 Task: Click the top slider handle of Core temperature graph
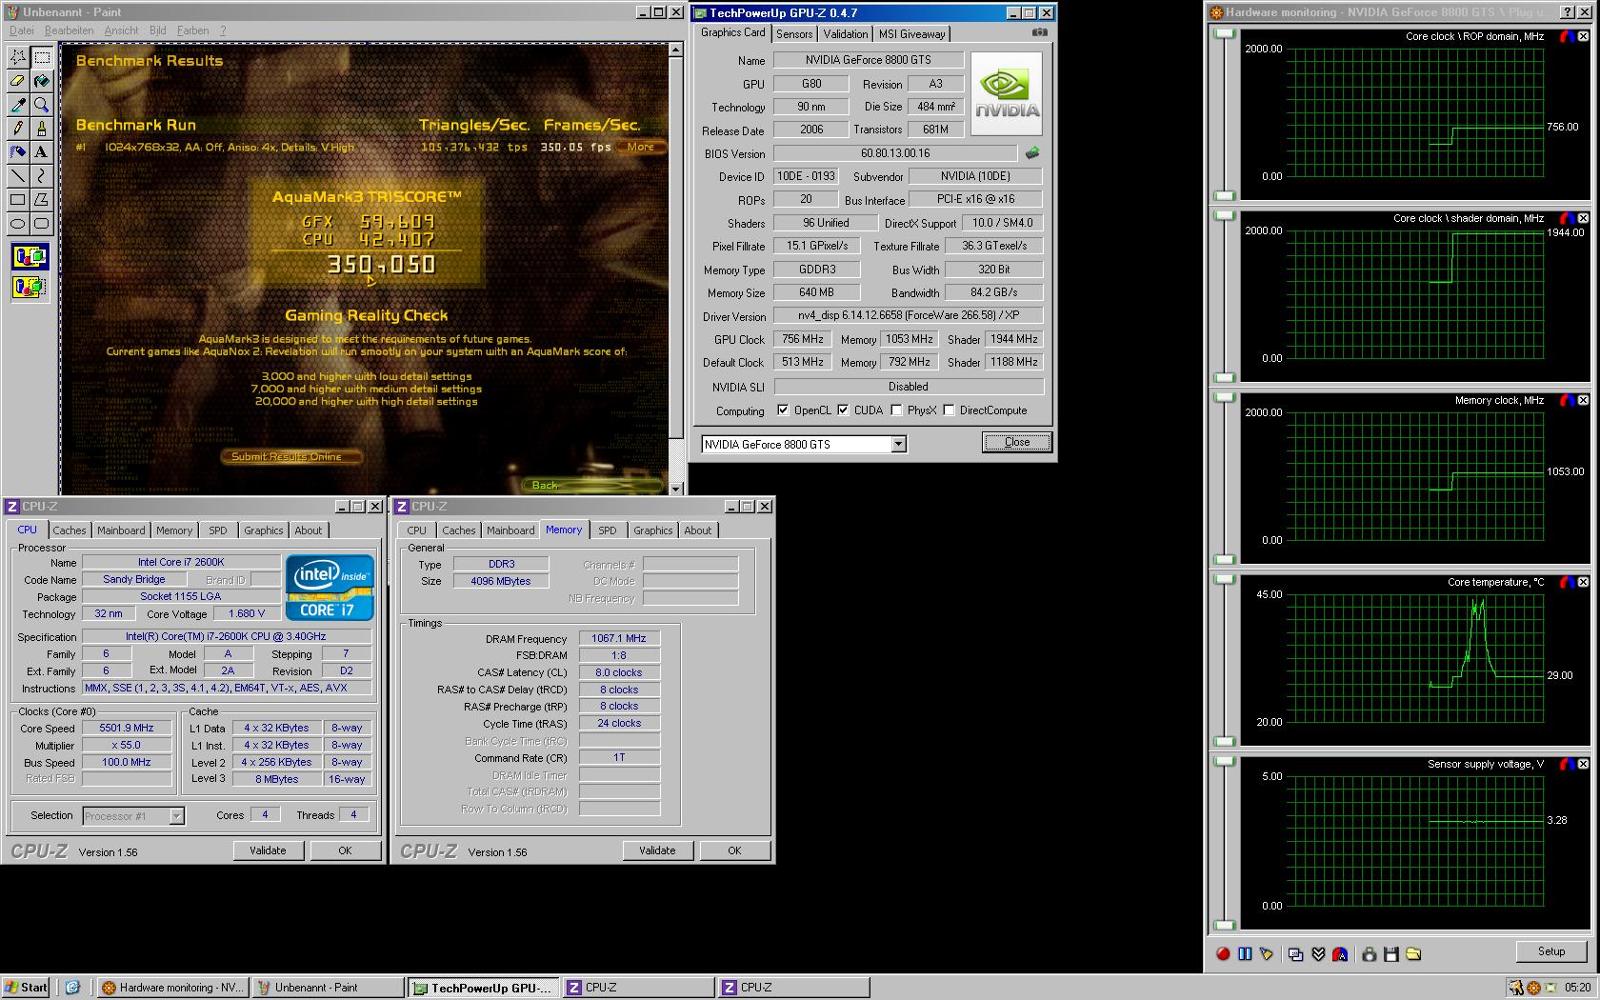tap(1224, 579)
